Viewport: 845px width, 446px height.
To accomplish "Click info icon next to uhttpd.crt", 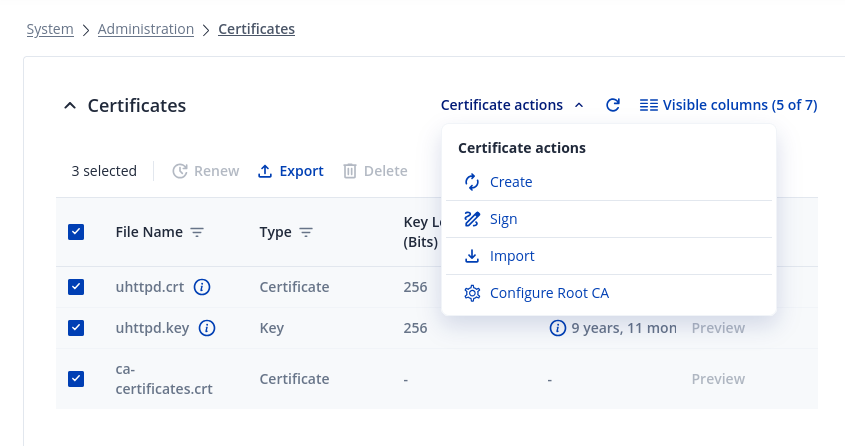I will 202,287.
